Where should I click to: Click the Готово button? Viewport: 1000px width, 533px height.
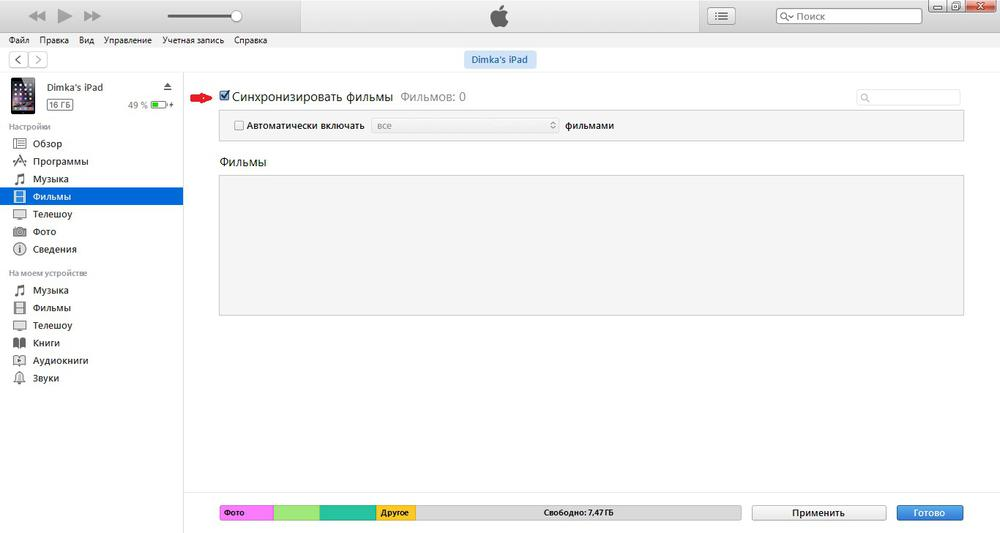pyautogui.click(x=929, y=513)
